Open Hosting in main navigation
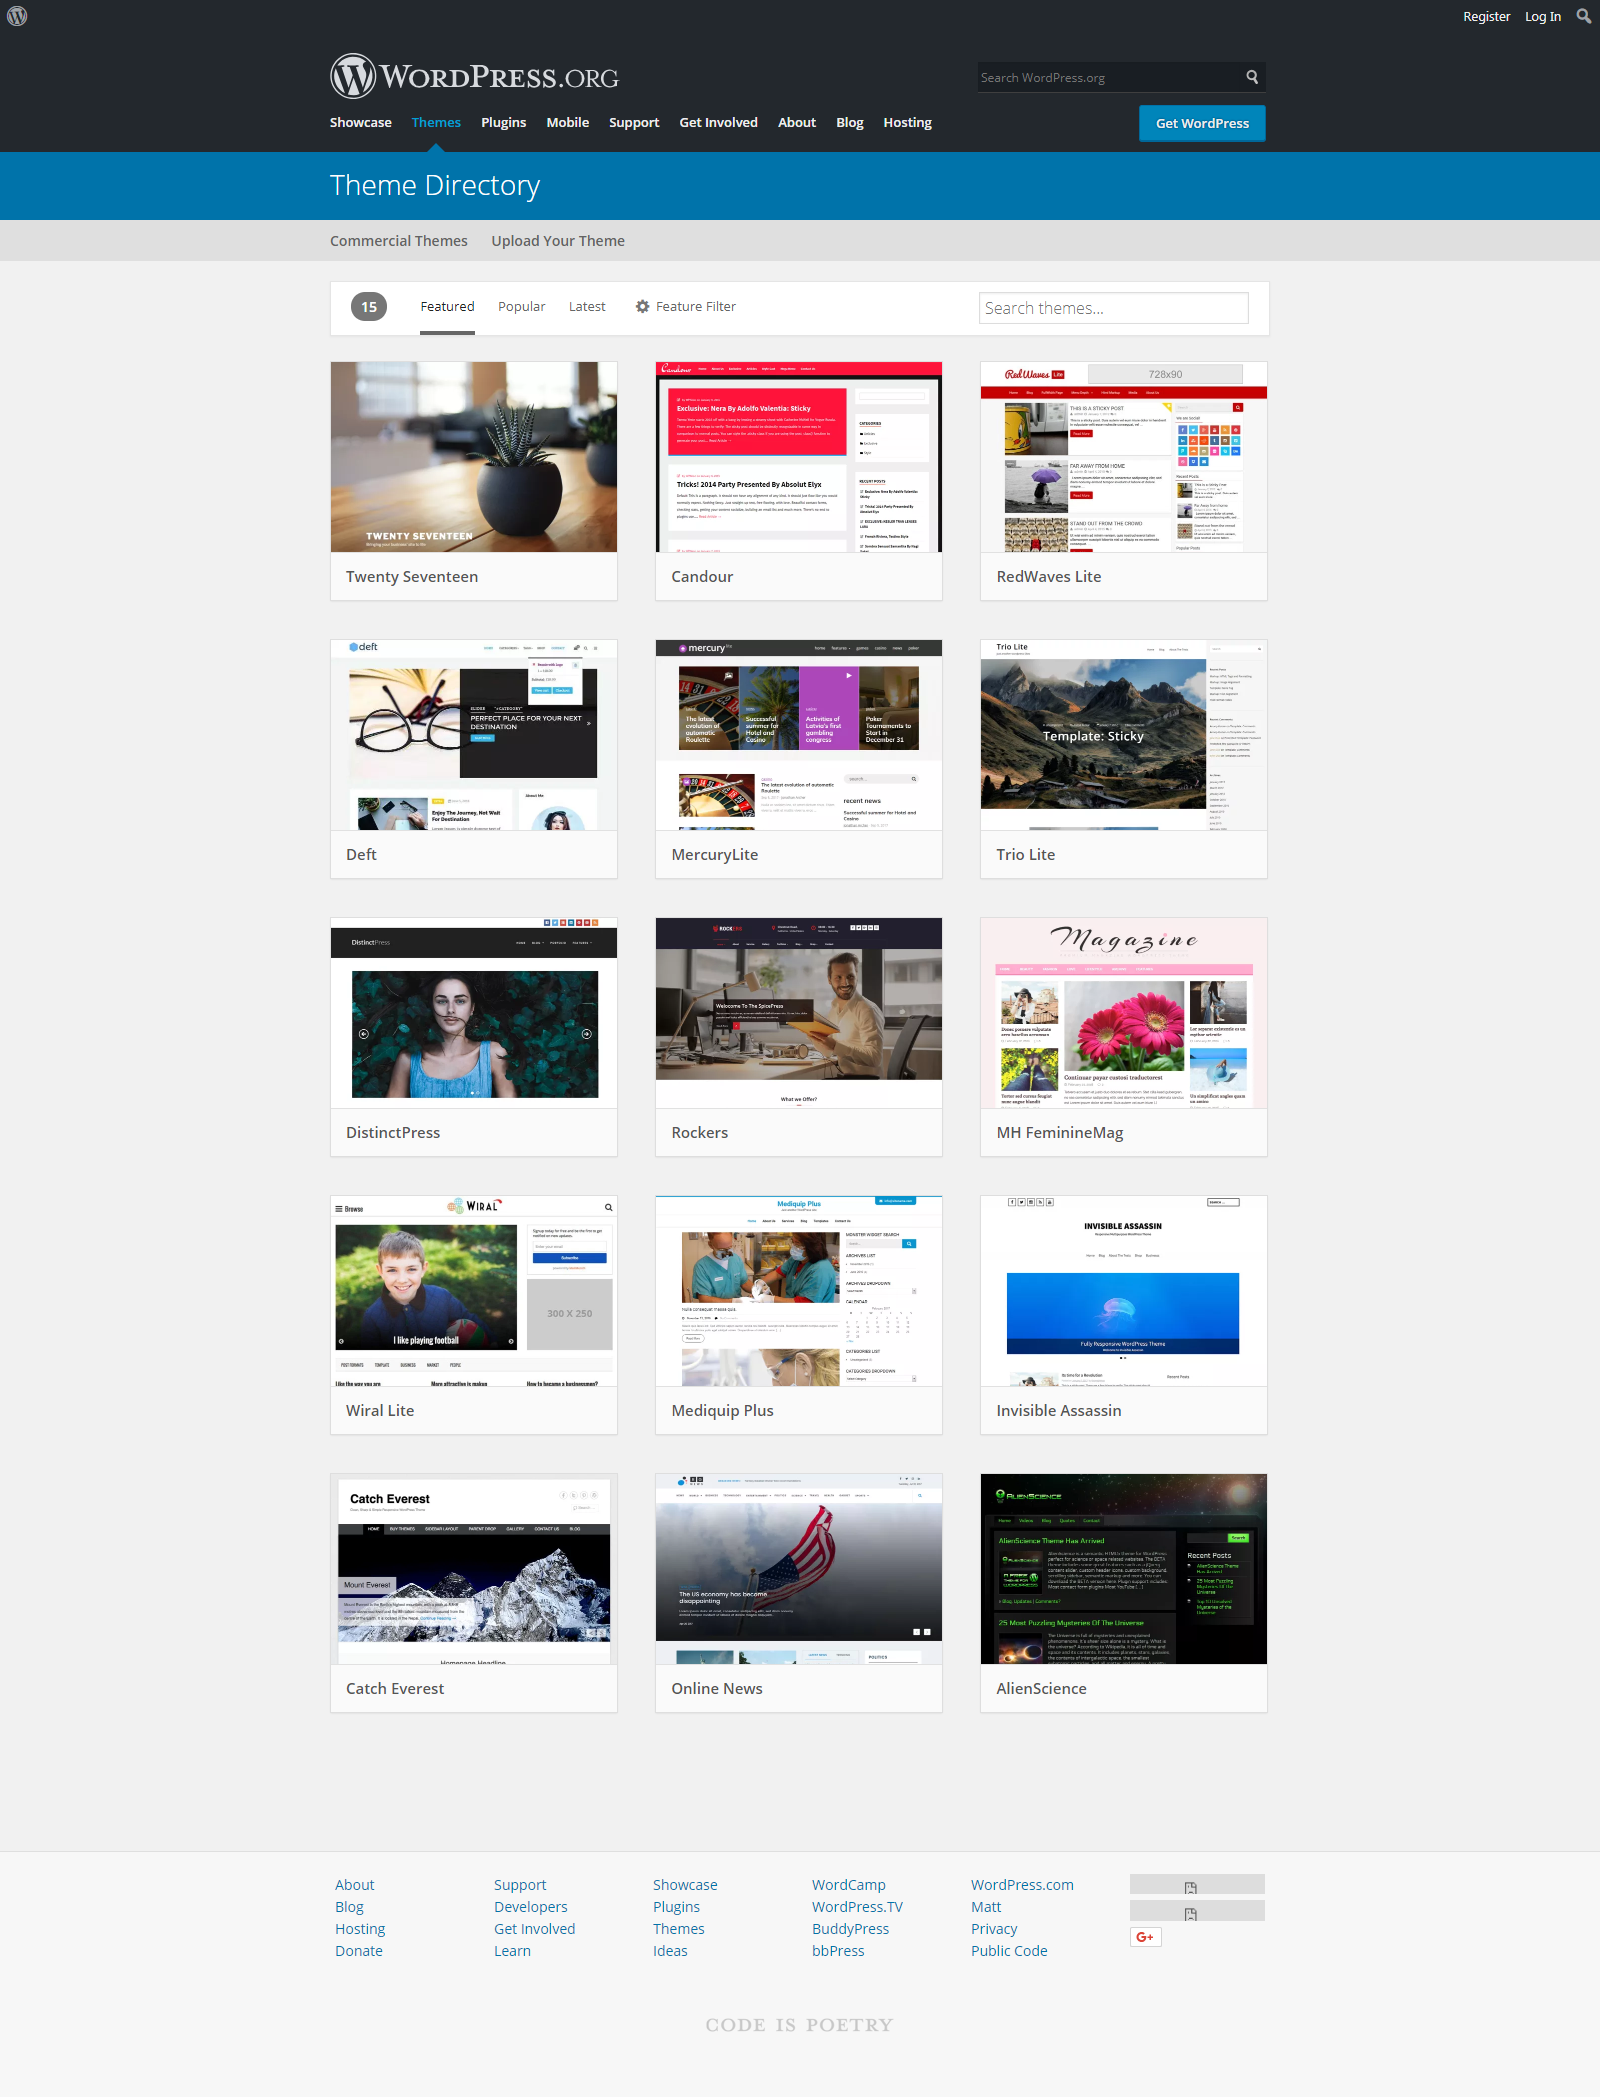Screen dimensions: 1600x2097 pyautogui.click(x=907, y=123)
